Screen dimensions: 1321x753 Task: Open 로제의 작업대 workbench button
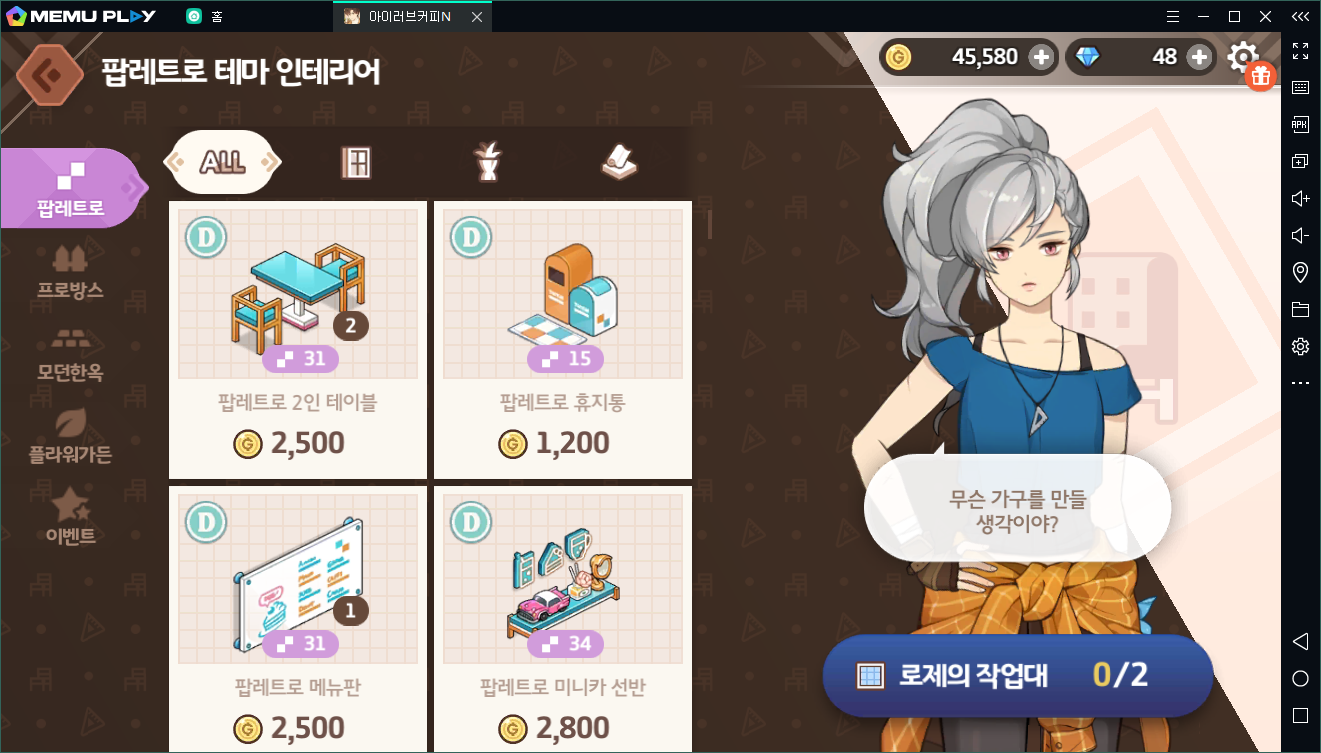(x=1017, y=676)
